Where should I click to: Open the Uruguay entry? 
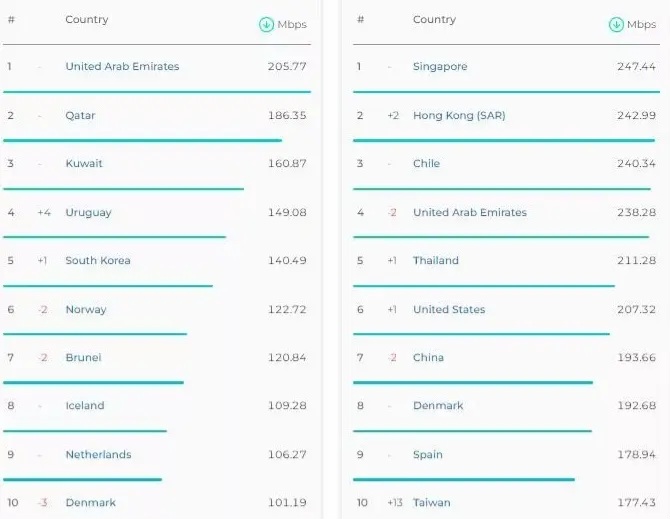(88, 213)
